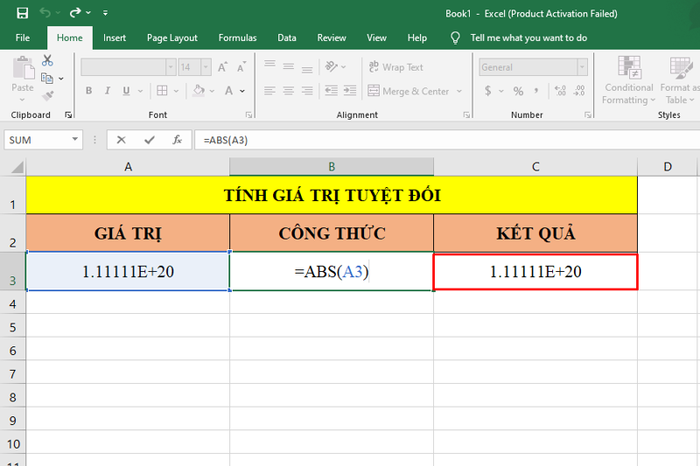Open the Number format dialog launcher
The width and height of the screenshot is (700, 466).
[588, 115]
